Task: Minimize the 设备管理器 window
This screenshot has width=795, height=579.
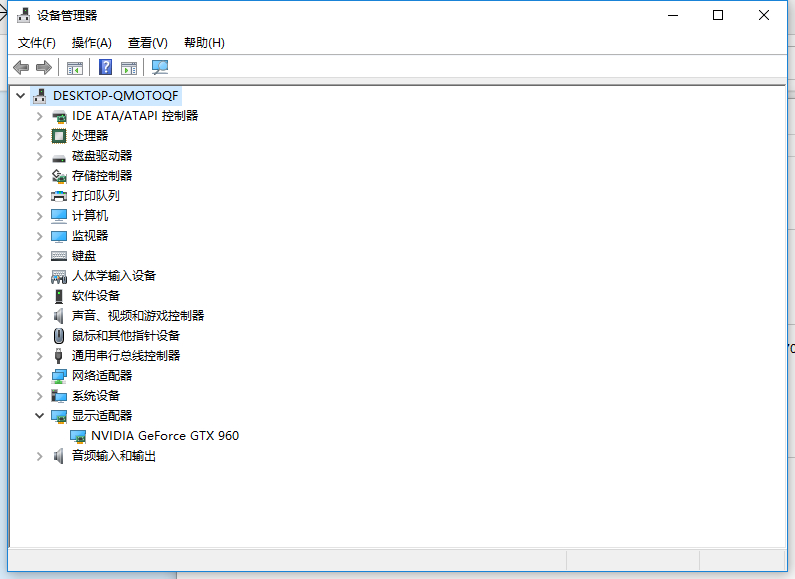Action: (x=673, y=15)
